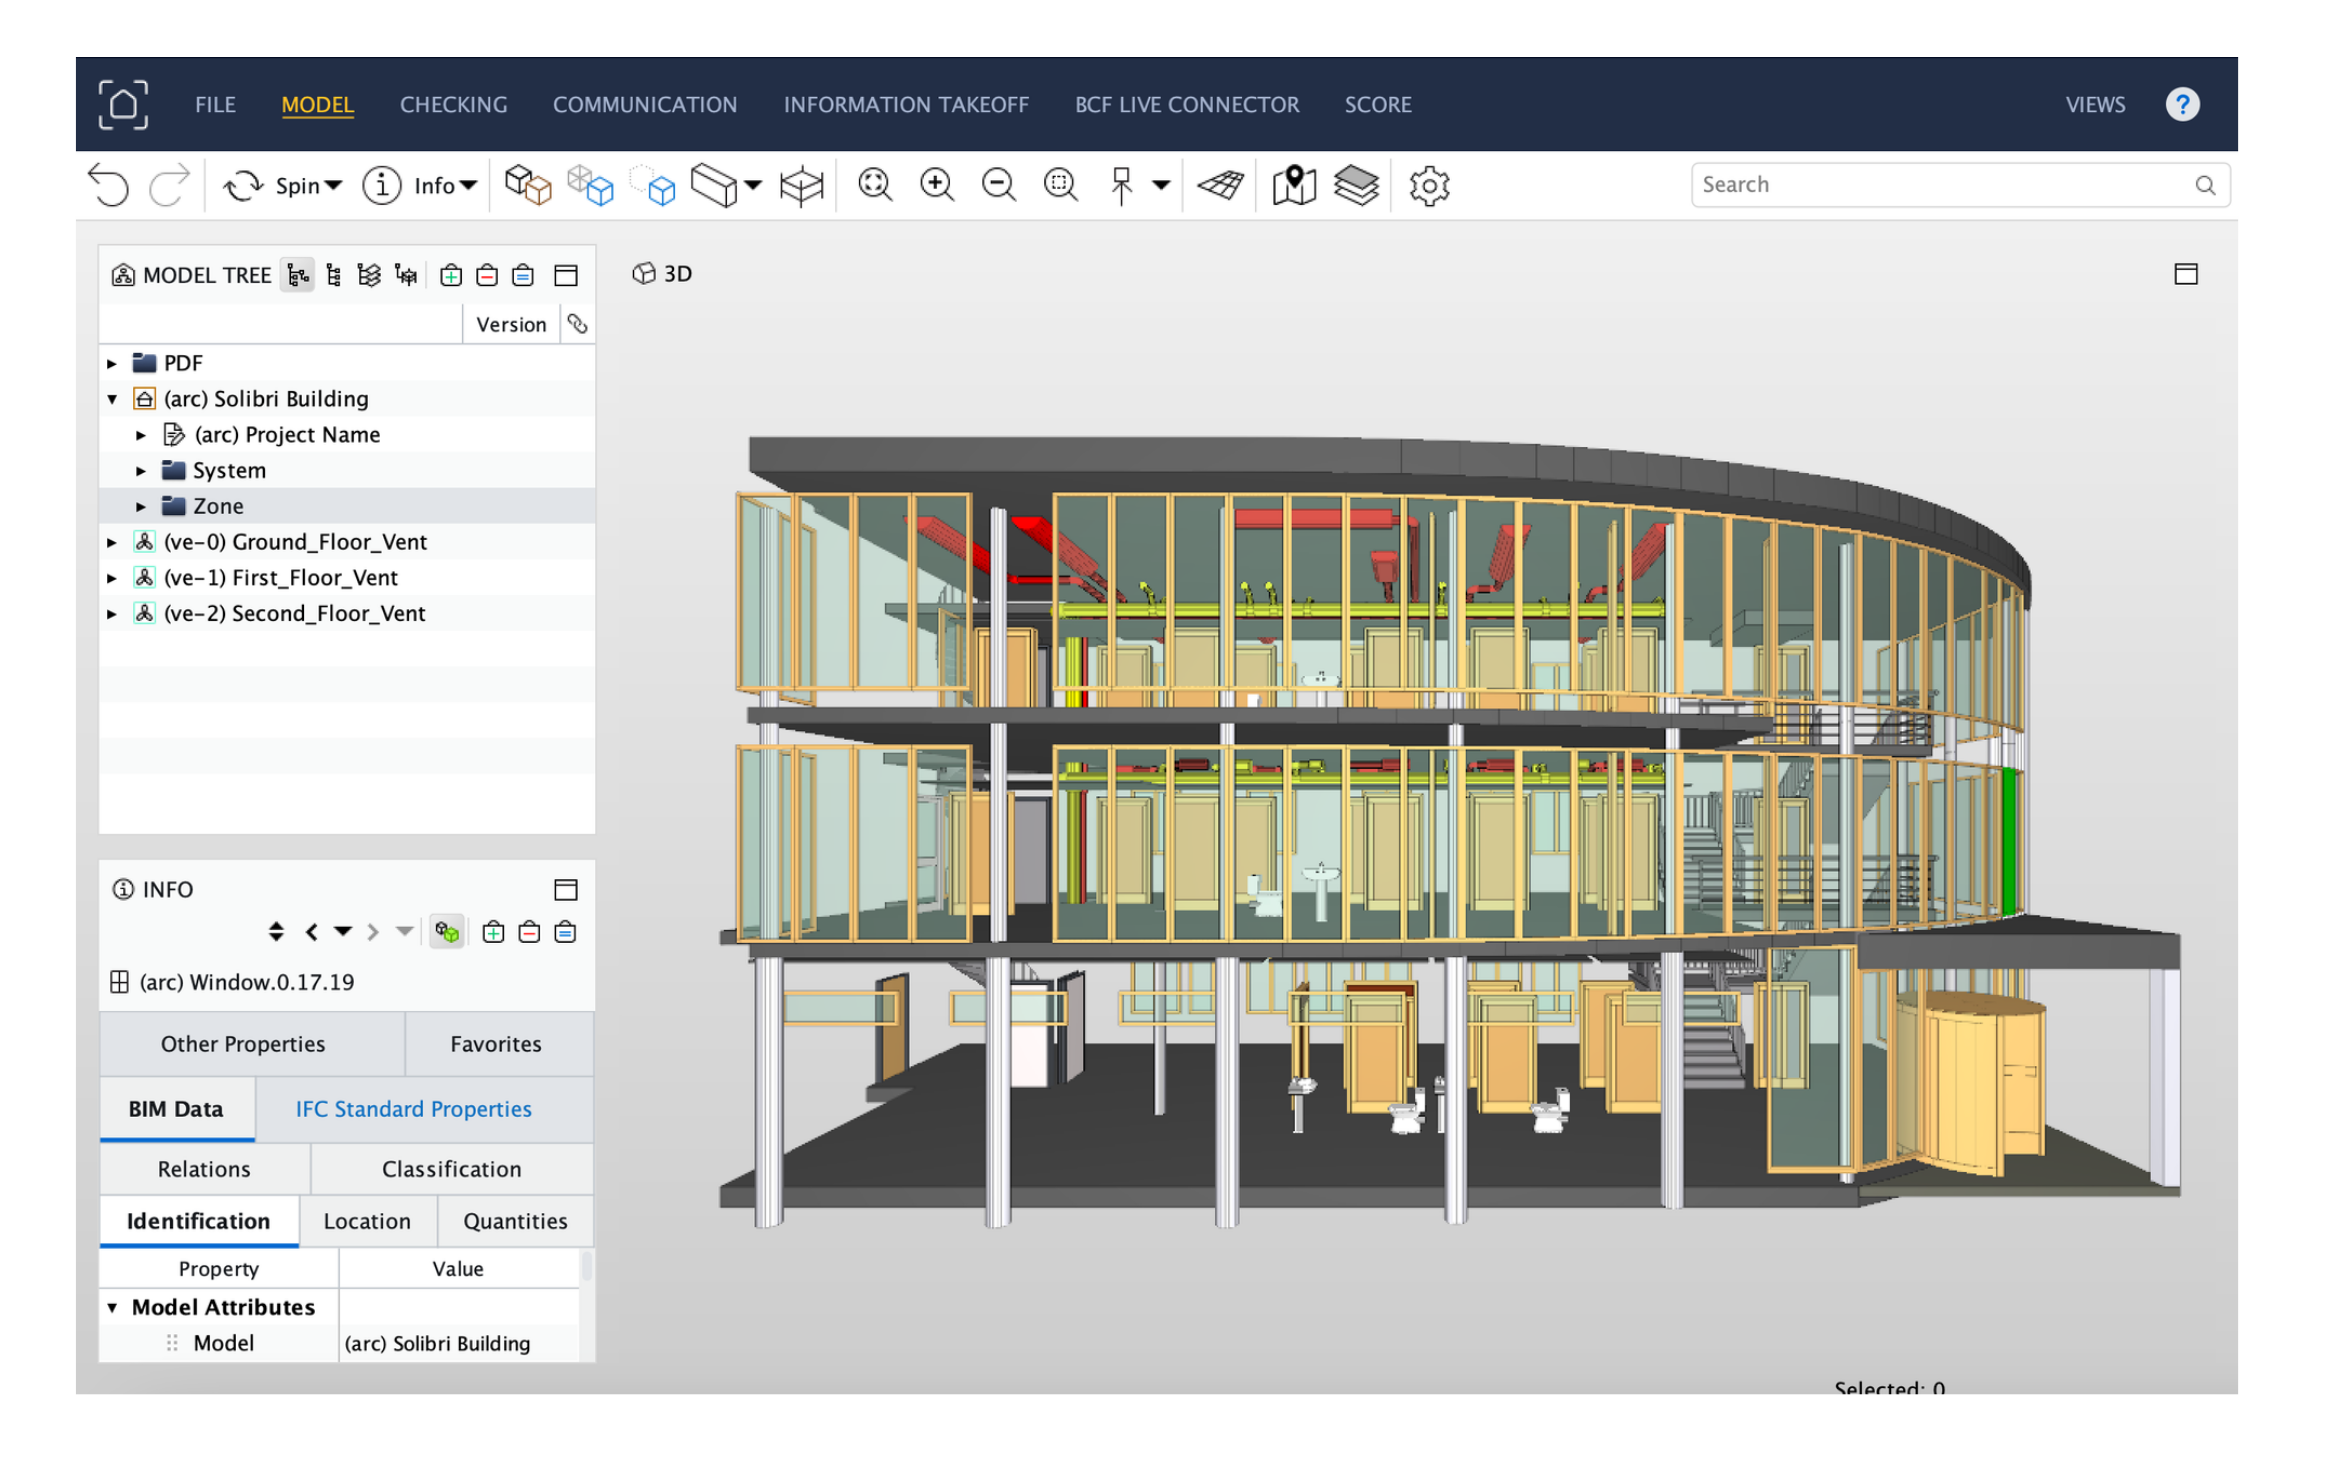Click the Zoom Out magnifier icon
The height and width of the screenshot is (1482, 2326).
pyautogui.click(x=997, y=185)
